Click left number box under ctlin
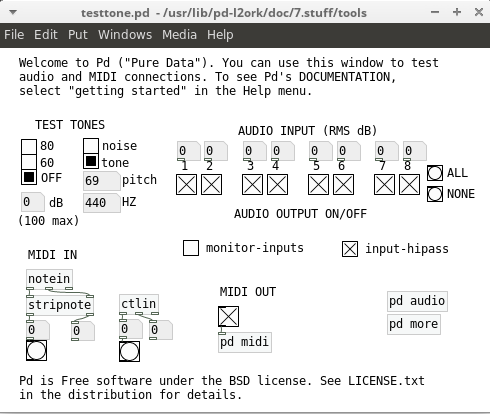Viewport: 490px width, 414px height. (x=131, y=329)
